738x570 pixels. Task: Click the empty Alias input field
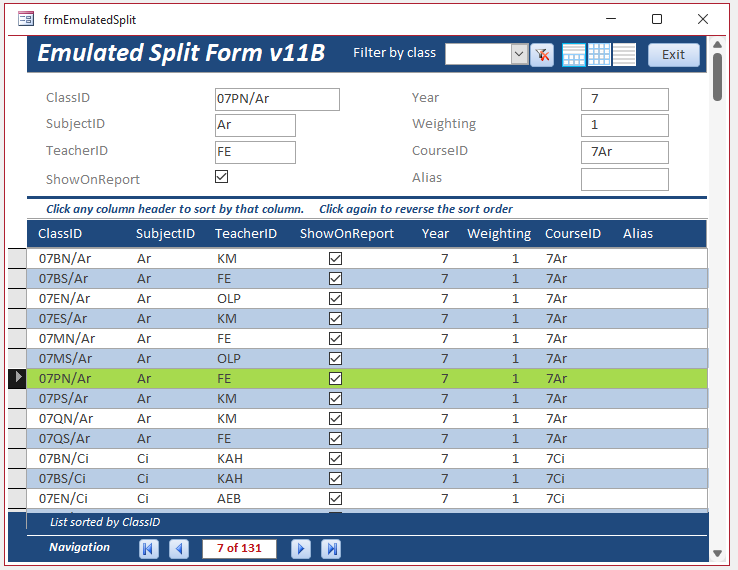coord(625,179)
